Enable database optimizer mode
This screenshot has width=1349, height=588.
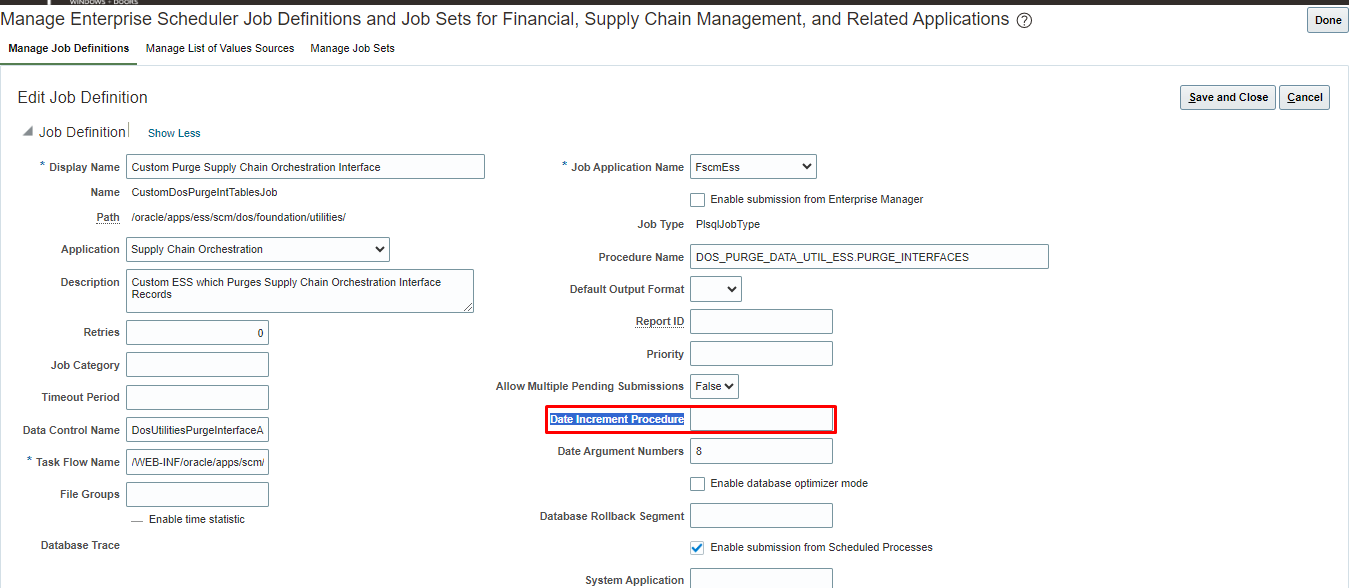697,483
